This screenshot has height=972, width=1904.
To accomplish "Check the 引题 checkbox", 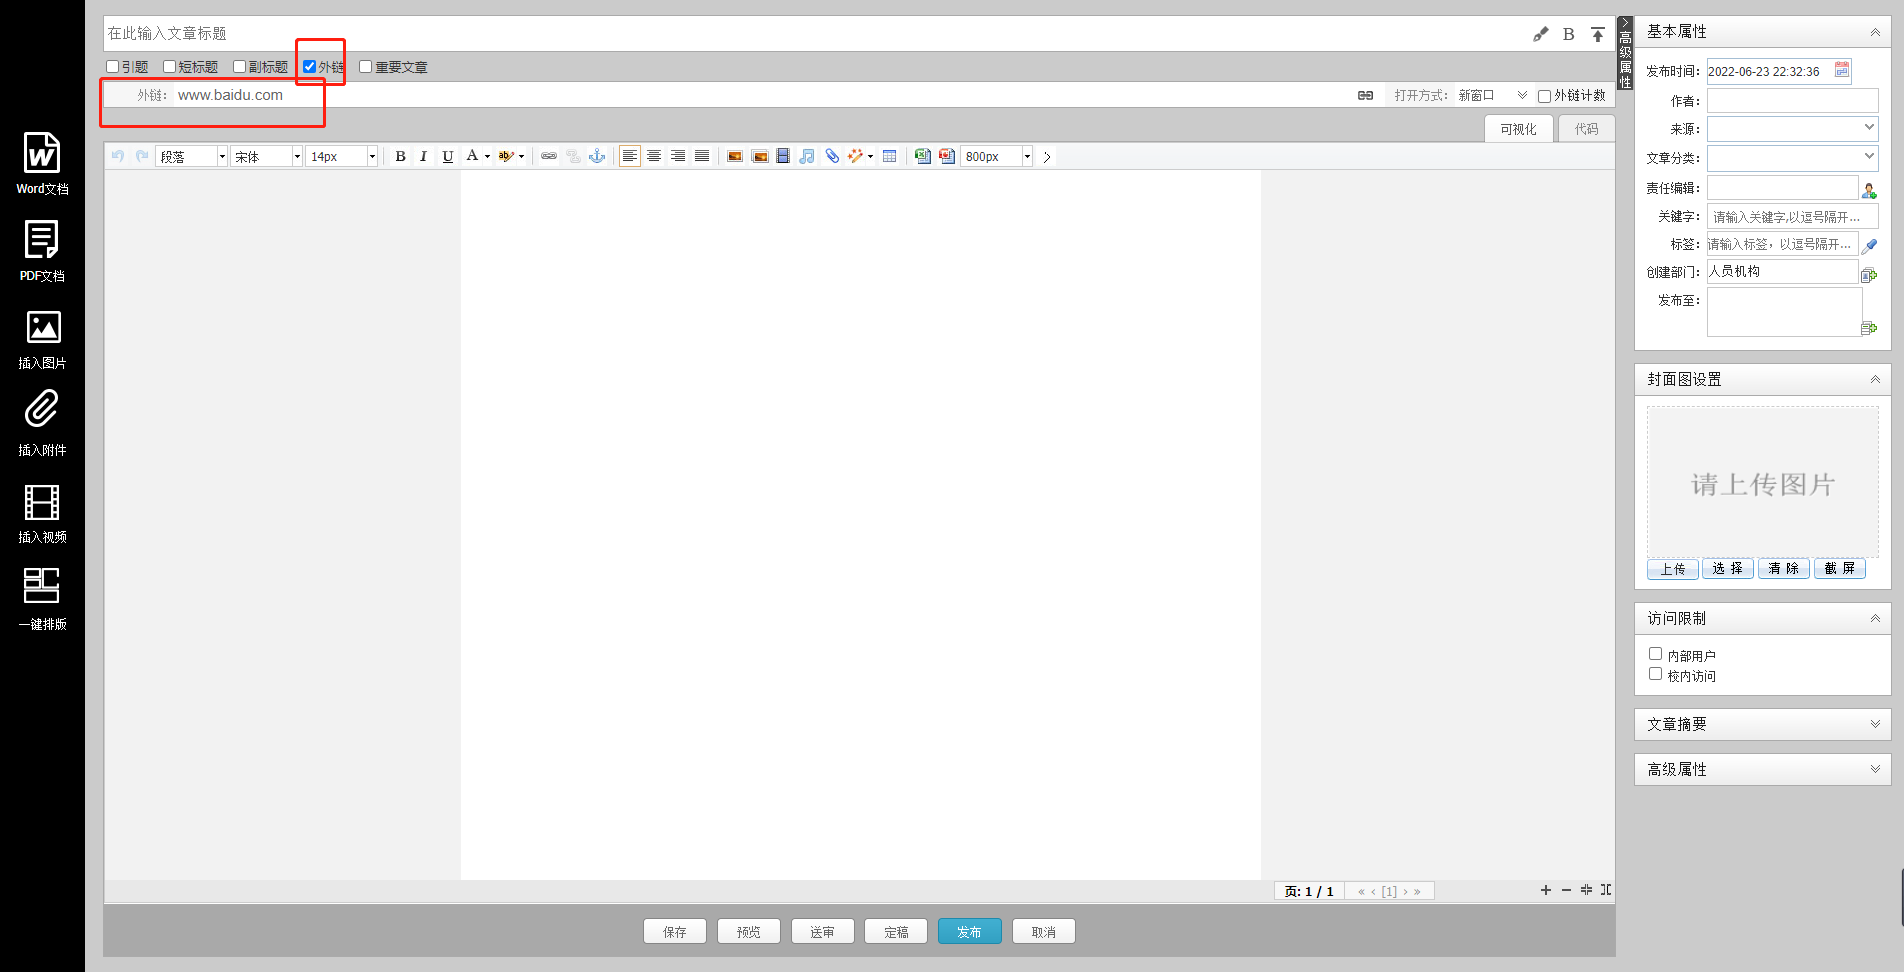I will pos(113,67).
